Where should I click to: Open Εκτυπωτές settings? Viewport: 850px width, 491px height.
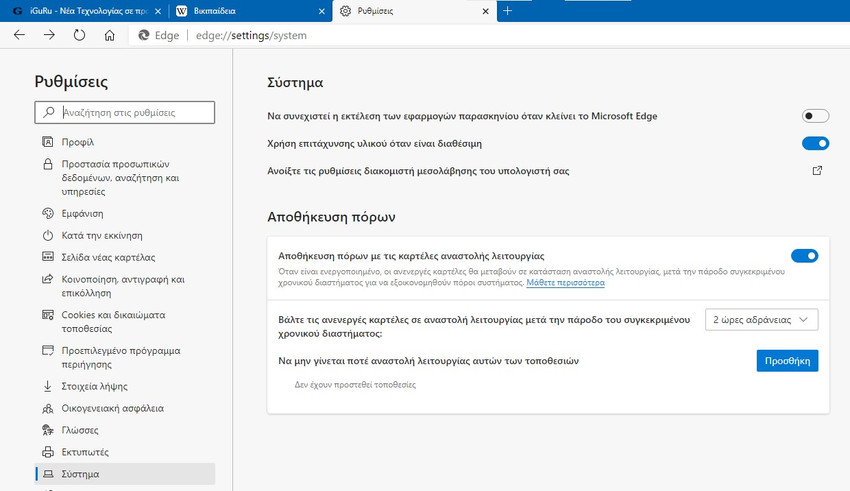coord(125,452)
